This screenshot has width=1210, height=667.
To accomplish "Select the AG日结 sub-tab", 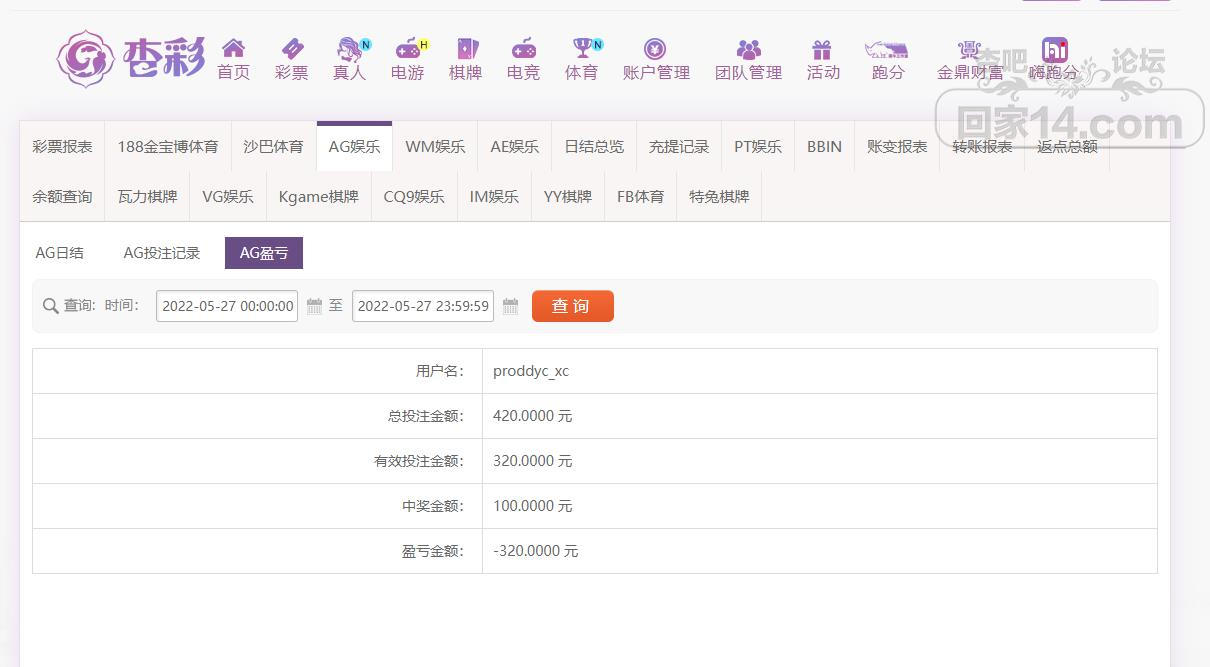I will [x=60, y=253].
